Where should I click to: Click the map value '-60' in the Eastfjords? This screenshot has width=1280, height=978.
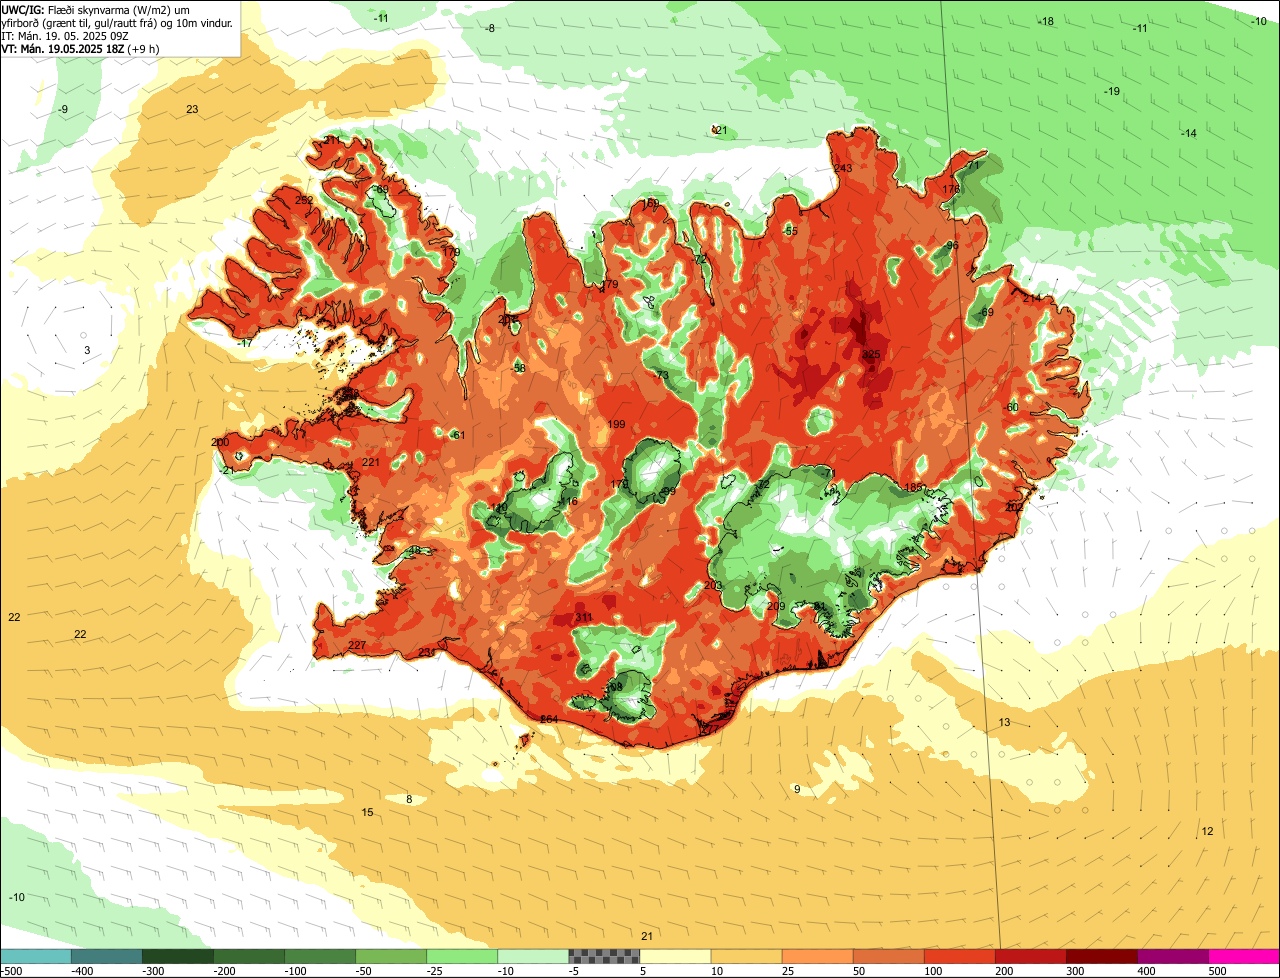click(x=1011, y=407)
